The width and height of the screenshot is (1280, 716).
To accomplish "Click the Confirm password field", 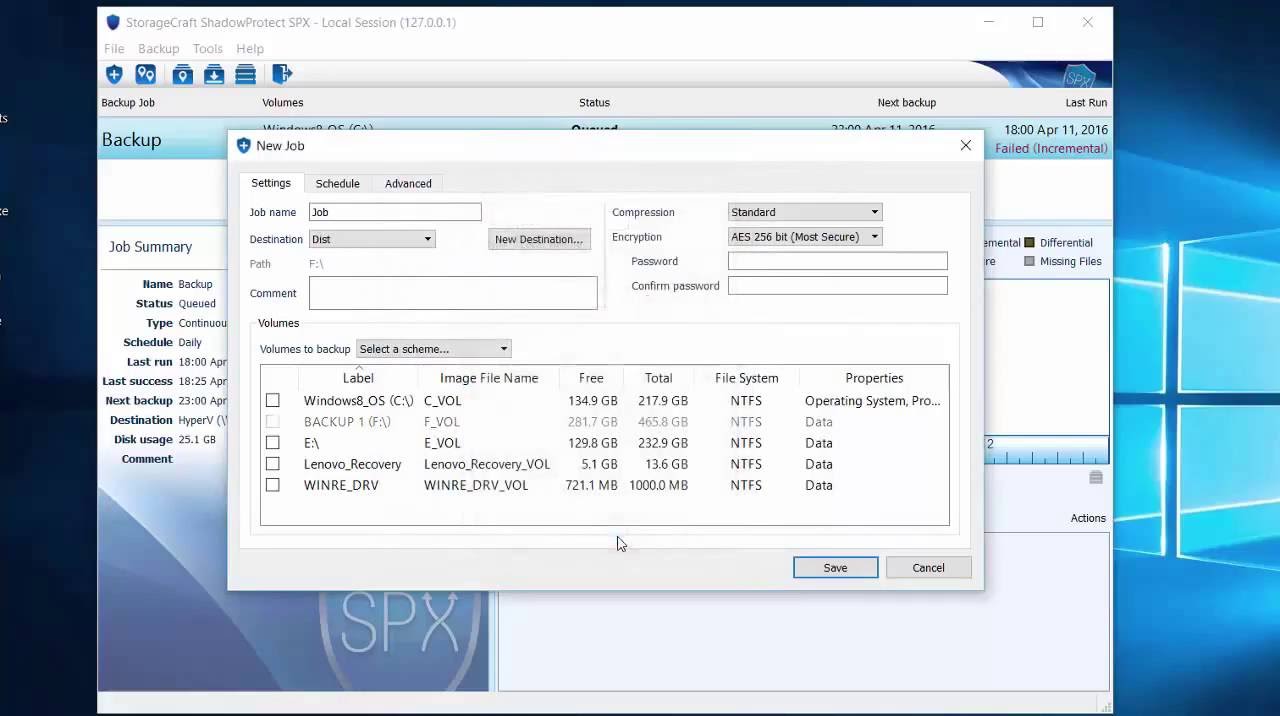I will [x=837, y=286].
